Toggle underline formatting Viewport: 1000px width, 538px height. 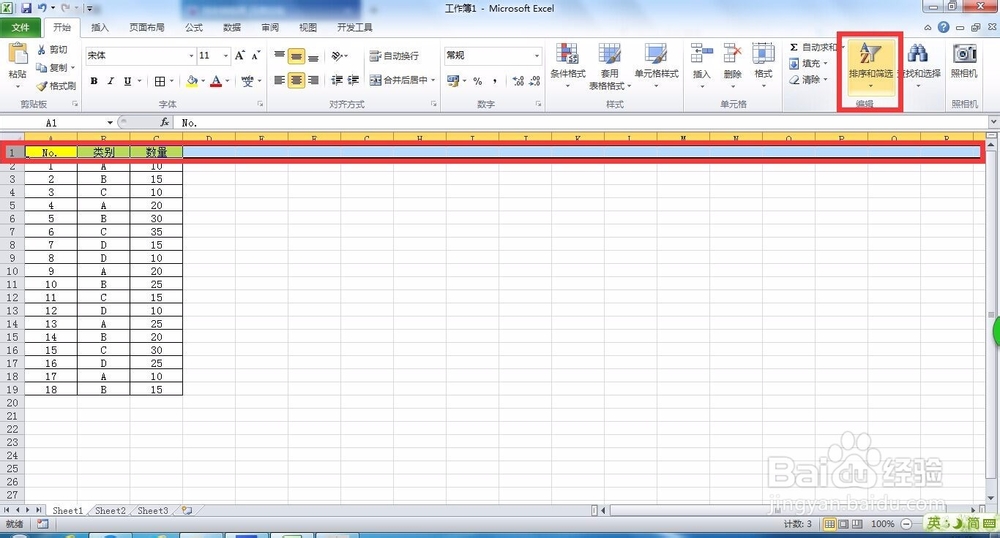[x=127, y=81]
